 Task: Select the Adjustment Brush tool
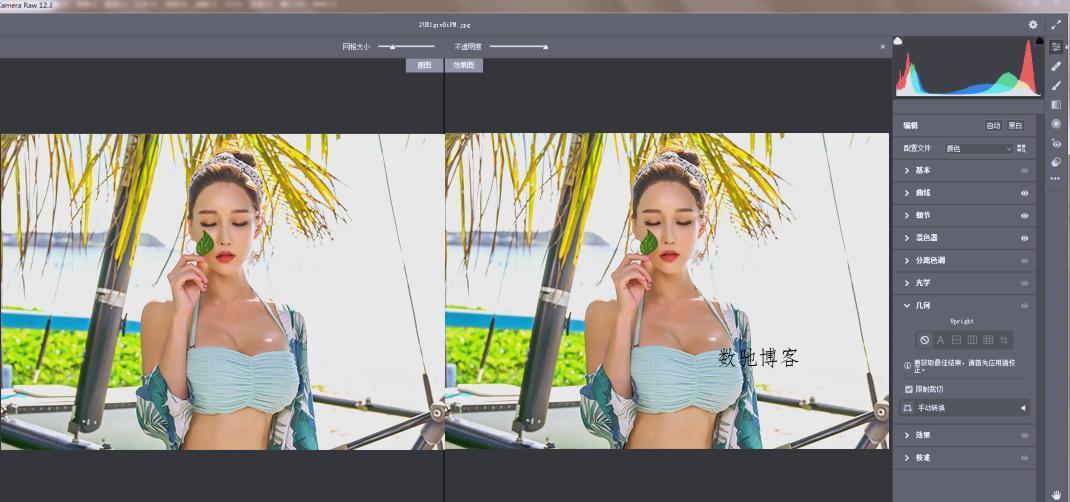tap(1056, 85)
